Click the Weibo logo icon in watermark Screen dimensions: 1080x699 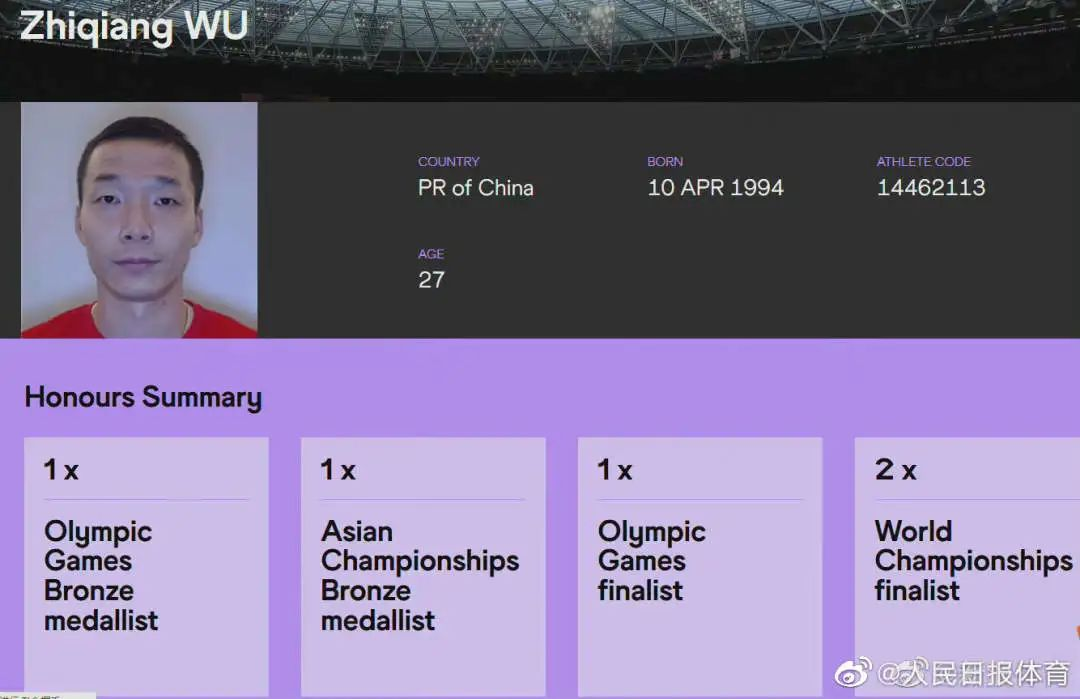coord(853,672)
